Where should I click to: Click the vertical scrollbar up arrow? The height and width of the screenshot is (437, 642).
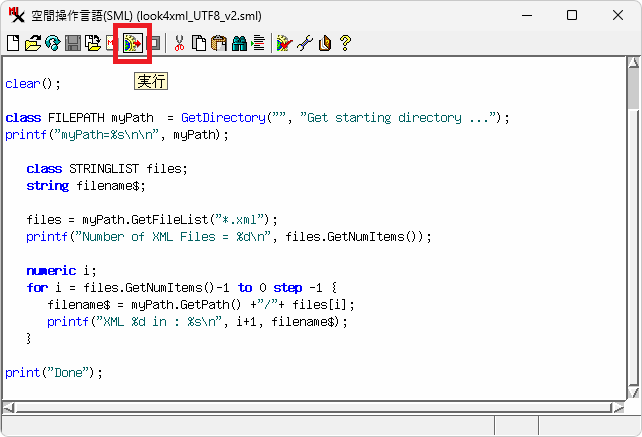[633, 64]
